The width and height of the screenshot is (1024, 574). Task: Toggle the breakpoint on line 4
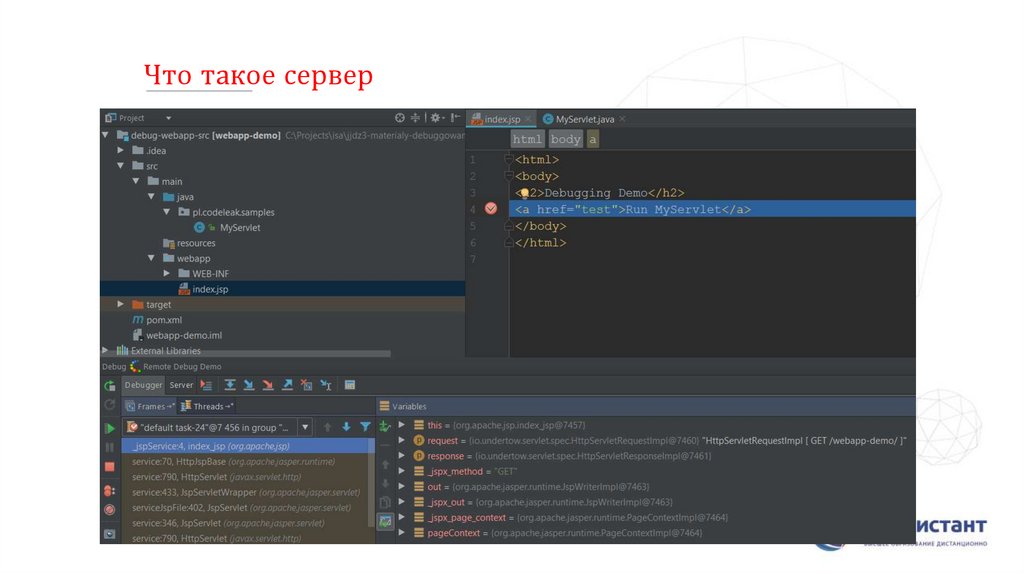[x=490, y=209]
